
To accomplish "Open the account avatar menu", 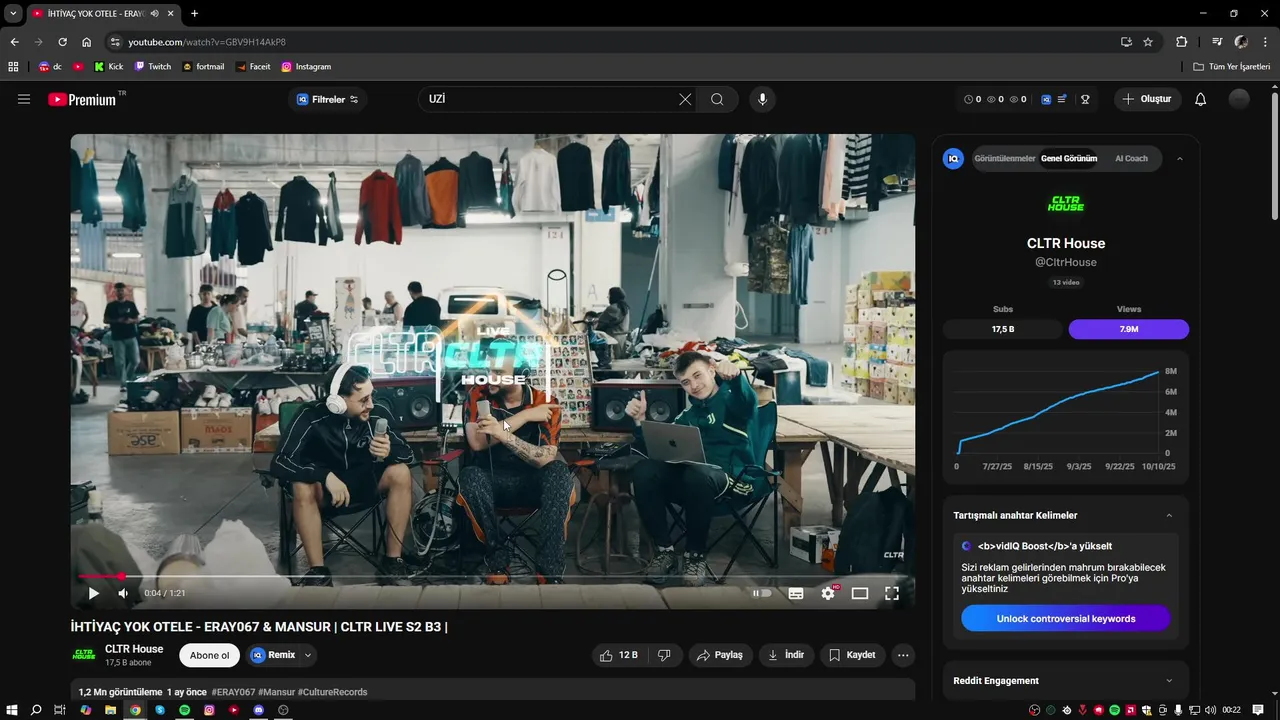I will click(x=1239, y=99).
